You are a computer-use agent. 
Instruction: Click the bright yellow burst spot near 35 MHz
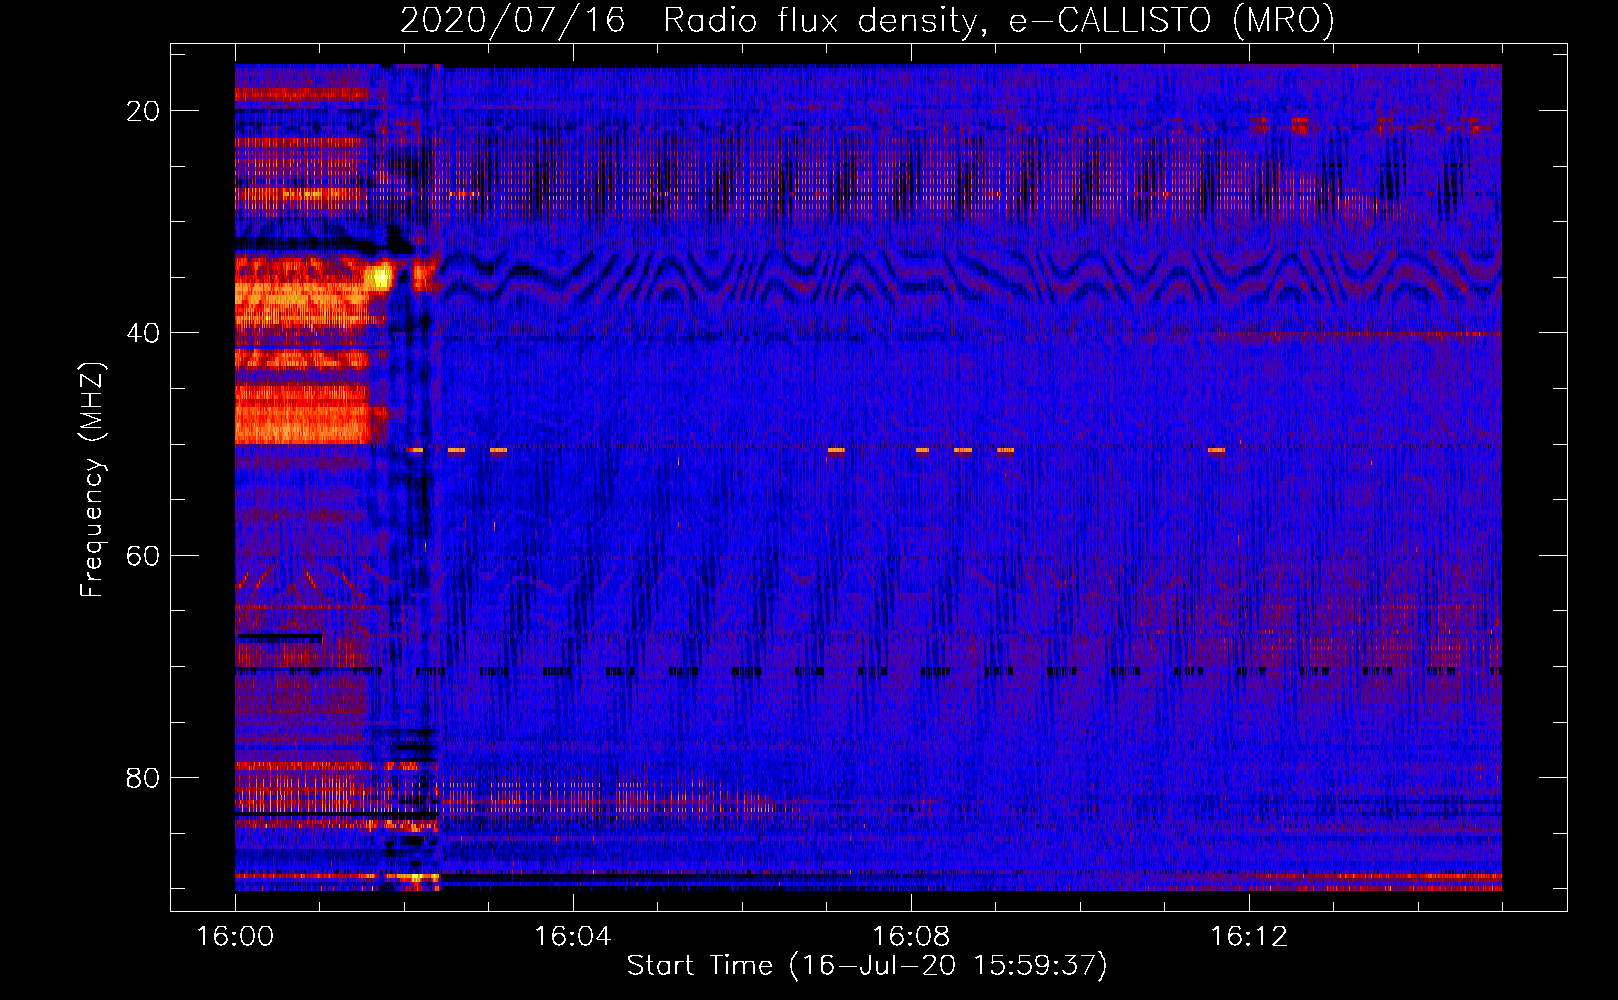[380, 276]
